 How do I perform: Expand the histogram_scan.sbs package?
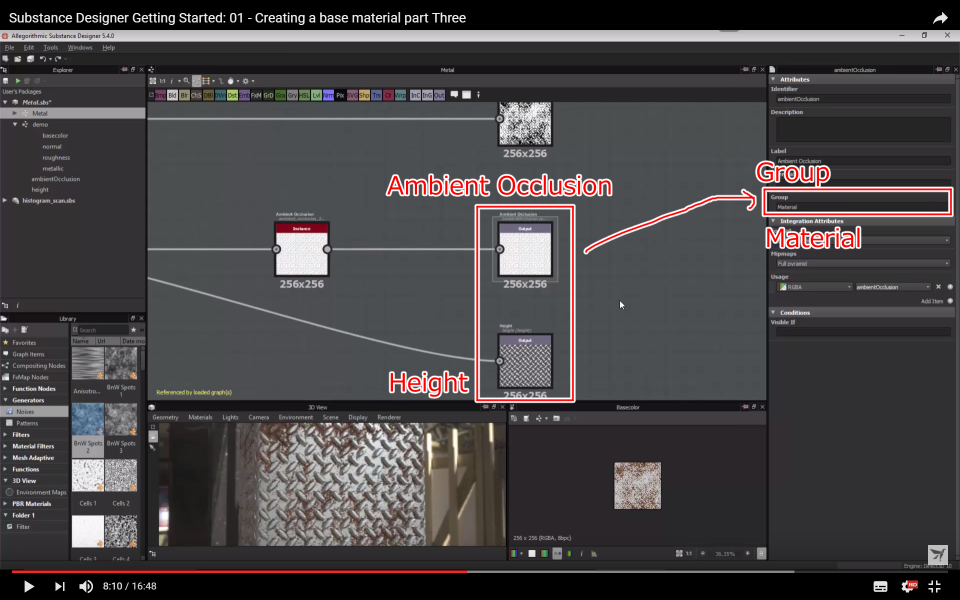pos(5,200)
